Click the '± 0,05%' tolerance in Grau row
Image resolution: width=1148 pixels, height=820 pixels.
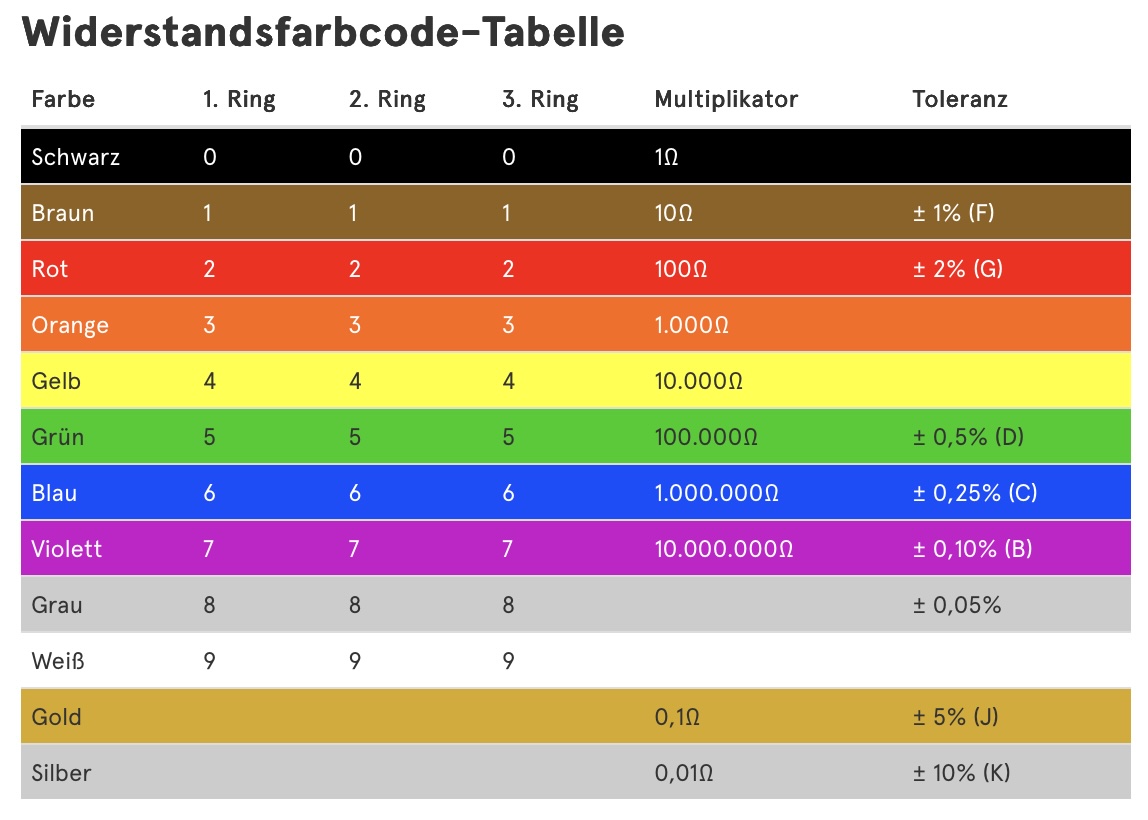click(x=957, y=605)
